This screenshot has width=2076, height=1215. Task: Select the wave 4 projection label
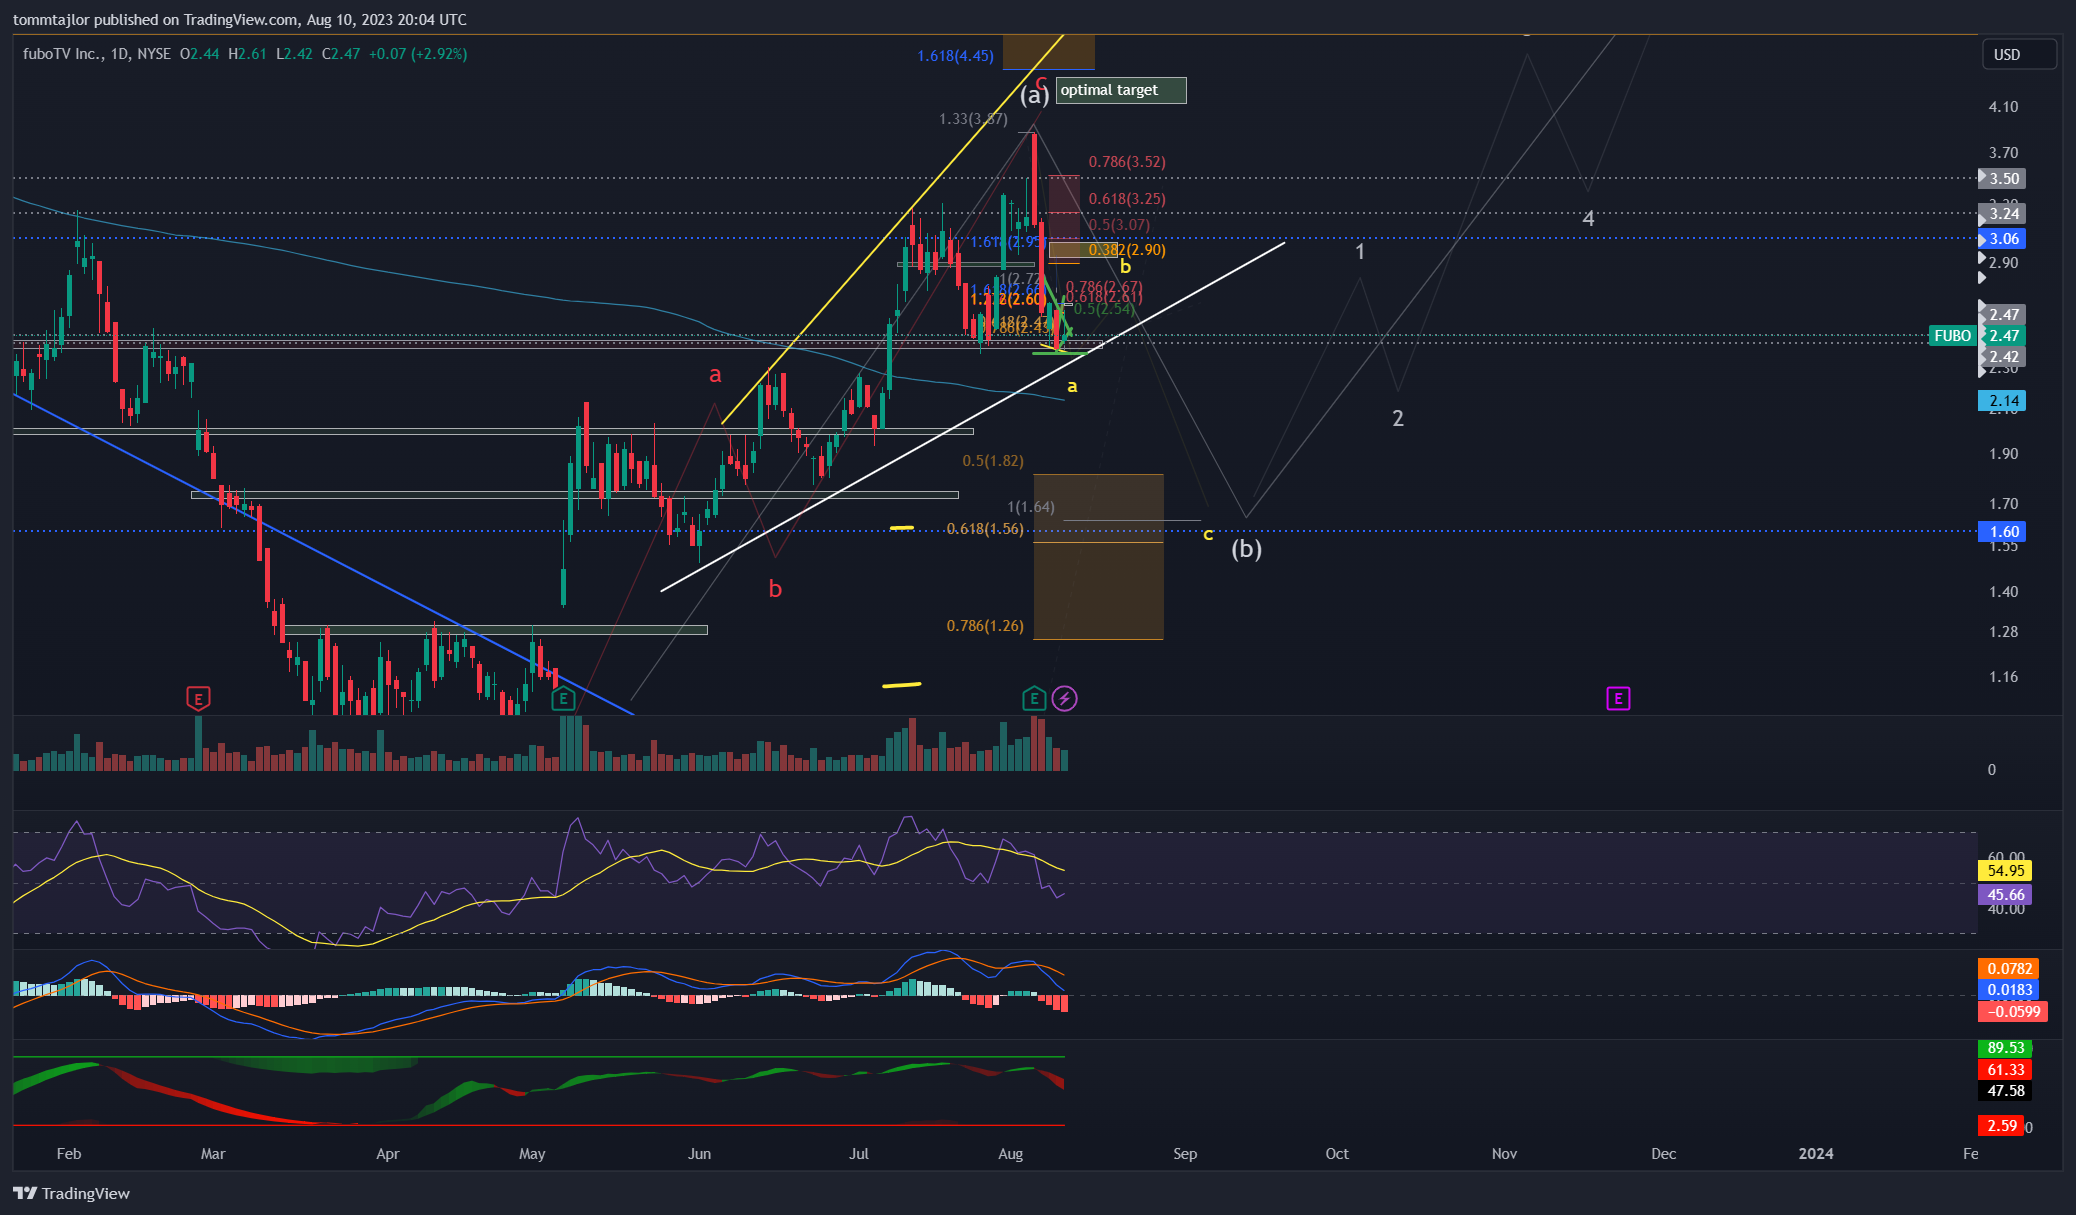click(1588, 218)
